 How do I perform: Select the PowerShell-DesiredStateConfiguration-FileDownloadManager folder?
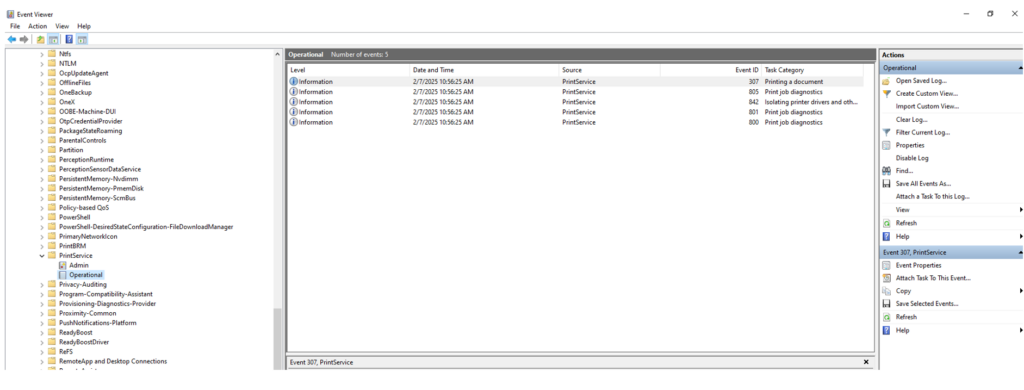146,227
